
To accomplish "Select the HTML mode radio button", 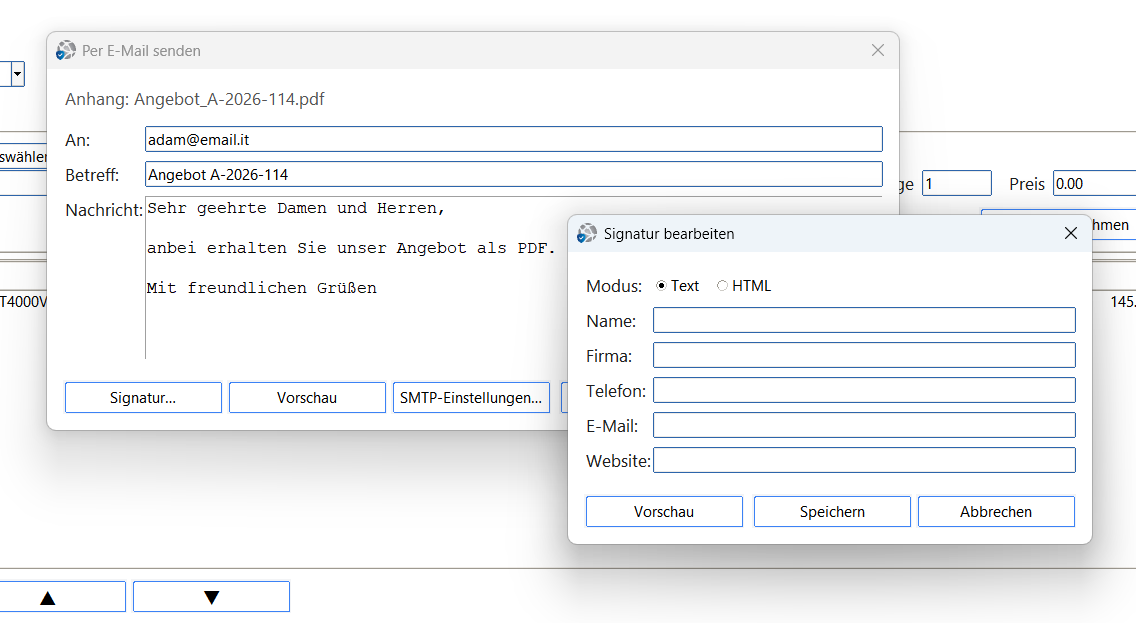I will click(722, 286).
